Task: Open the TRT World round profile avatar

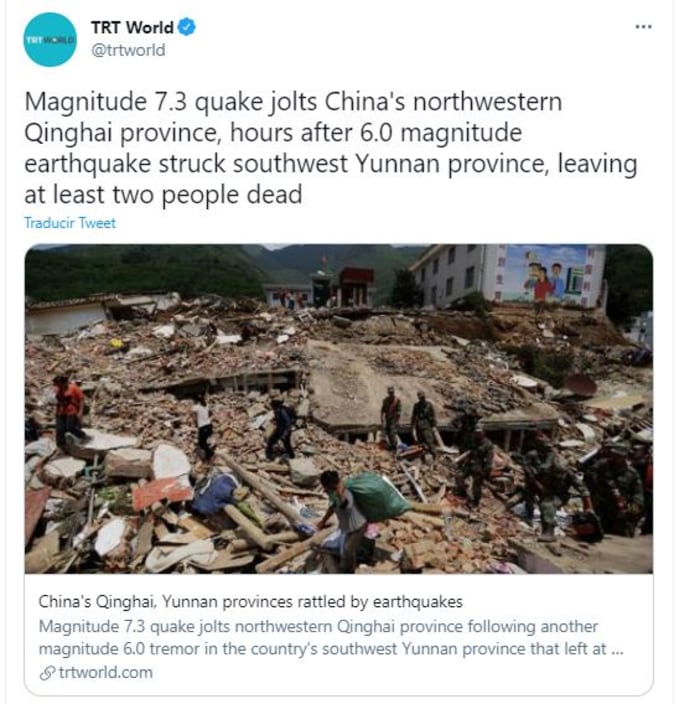Action: coord(50,40)
